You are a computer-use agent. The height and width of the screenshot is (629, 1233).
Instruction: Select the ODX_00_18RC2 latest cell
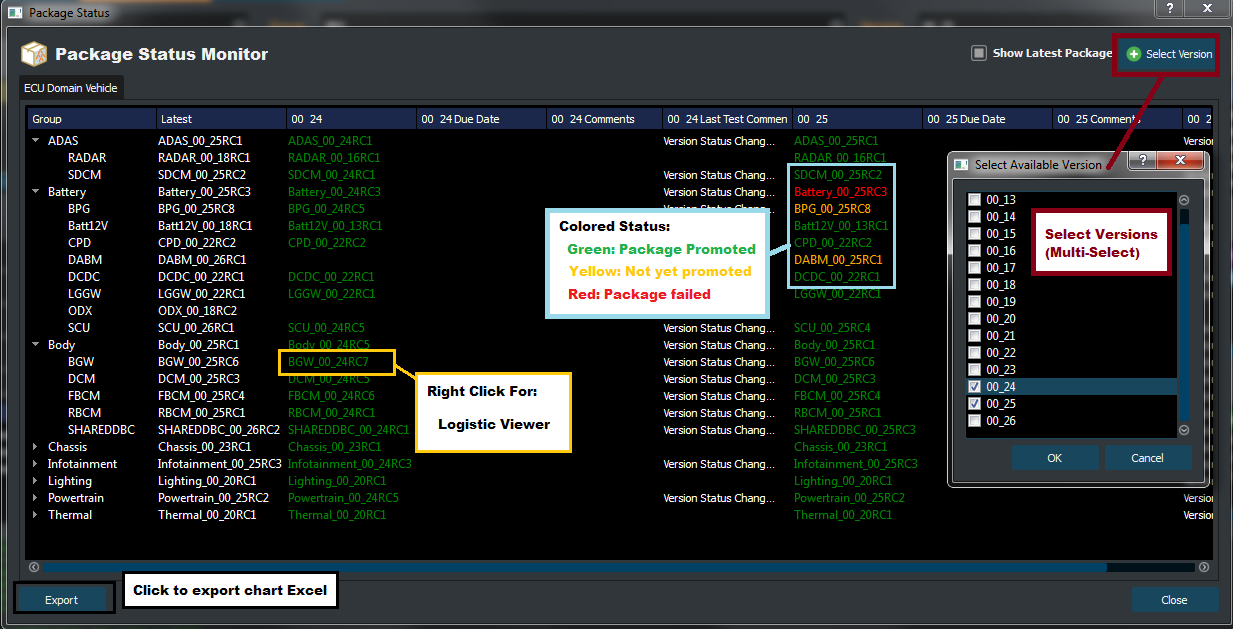pos(197,311)
